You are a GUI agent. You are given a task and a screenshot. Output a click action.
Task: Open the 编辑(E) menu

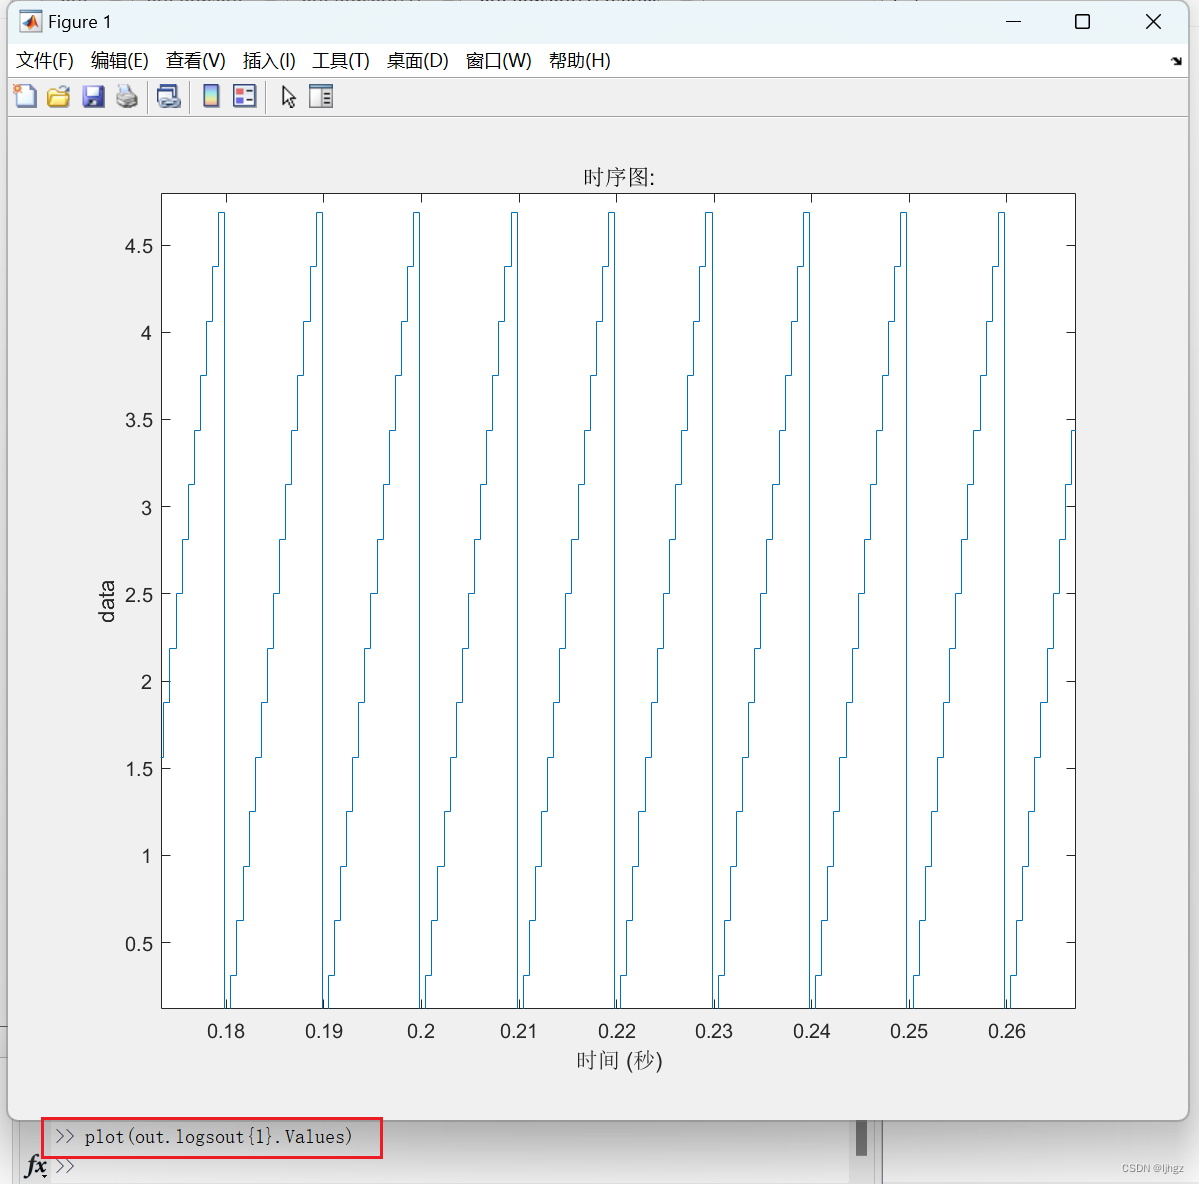point(119,60)
